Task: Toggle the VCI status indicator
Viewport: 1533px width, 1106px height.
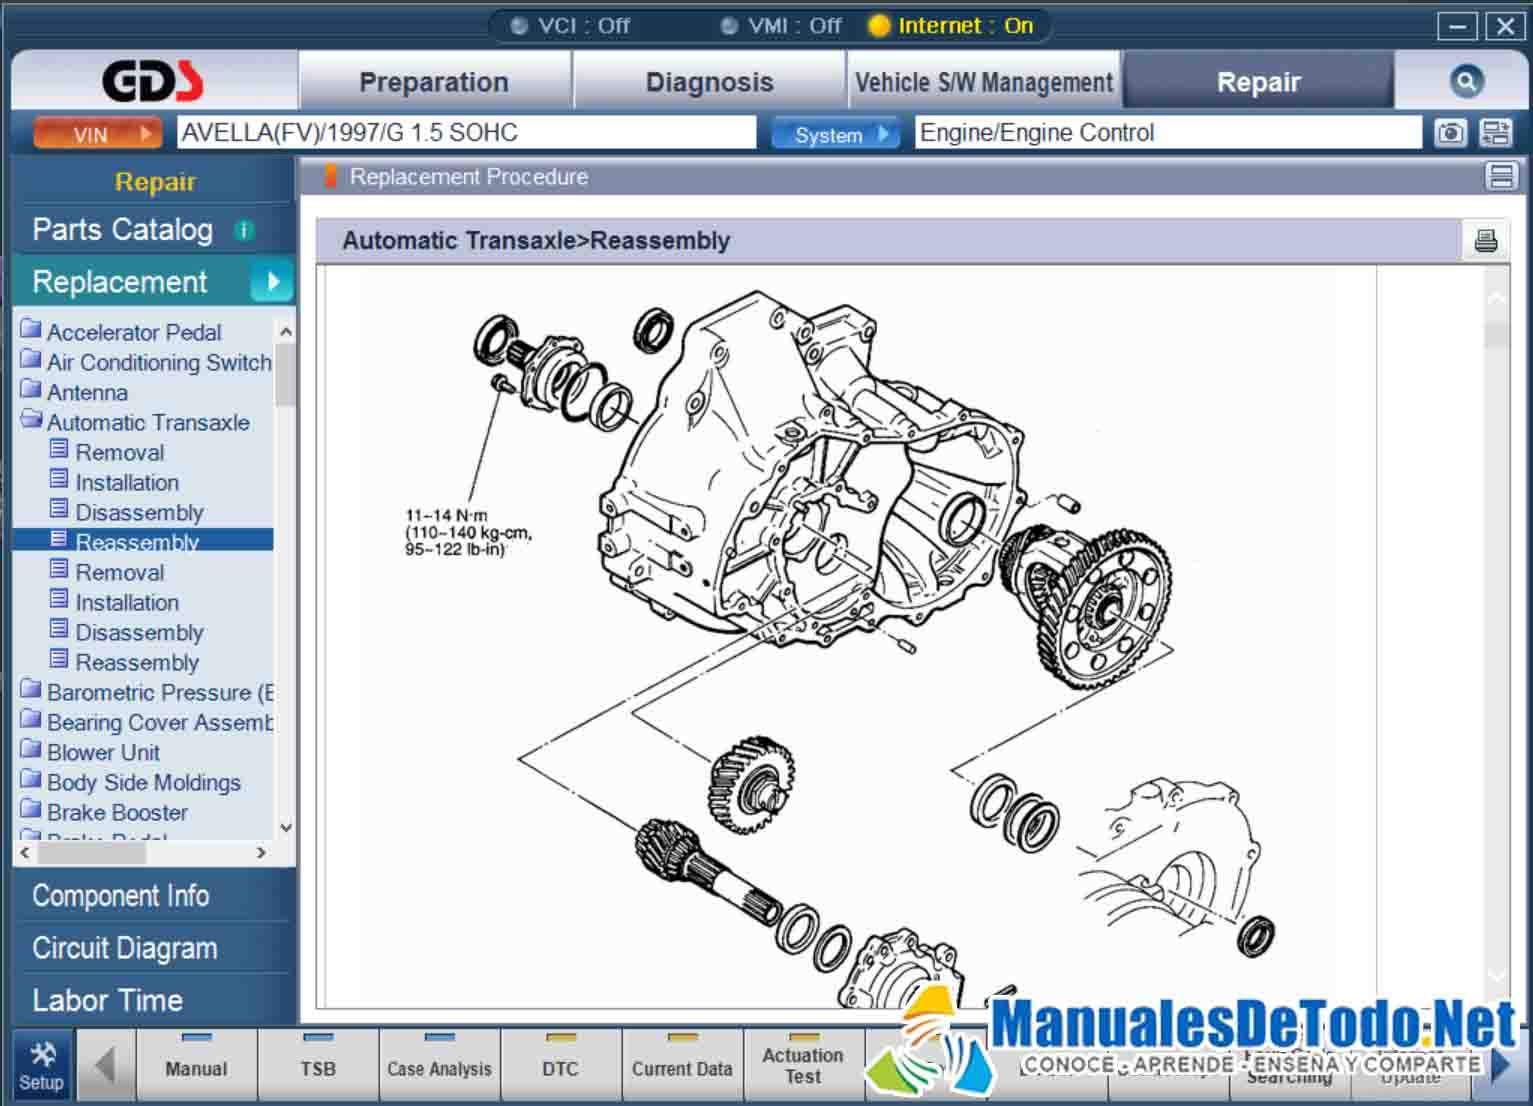Action: point(519,26)
